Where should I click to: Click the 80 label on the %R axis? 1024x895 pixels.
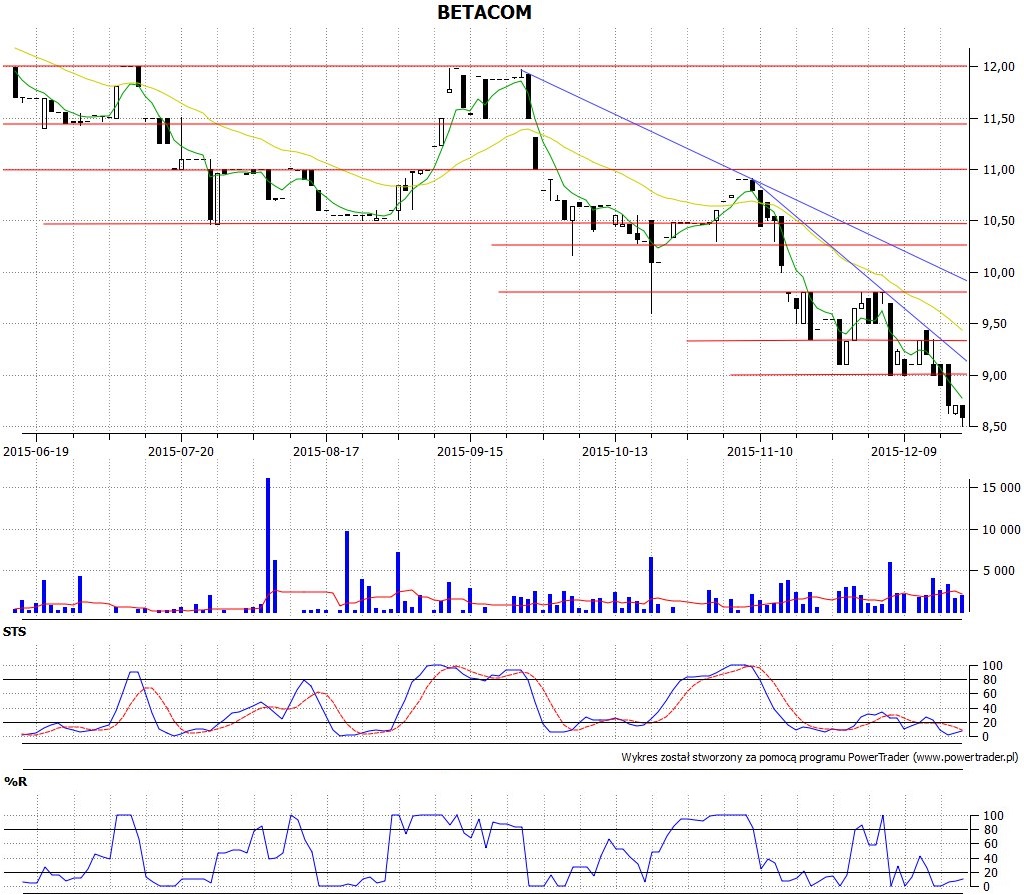click(x=990, y=830)
